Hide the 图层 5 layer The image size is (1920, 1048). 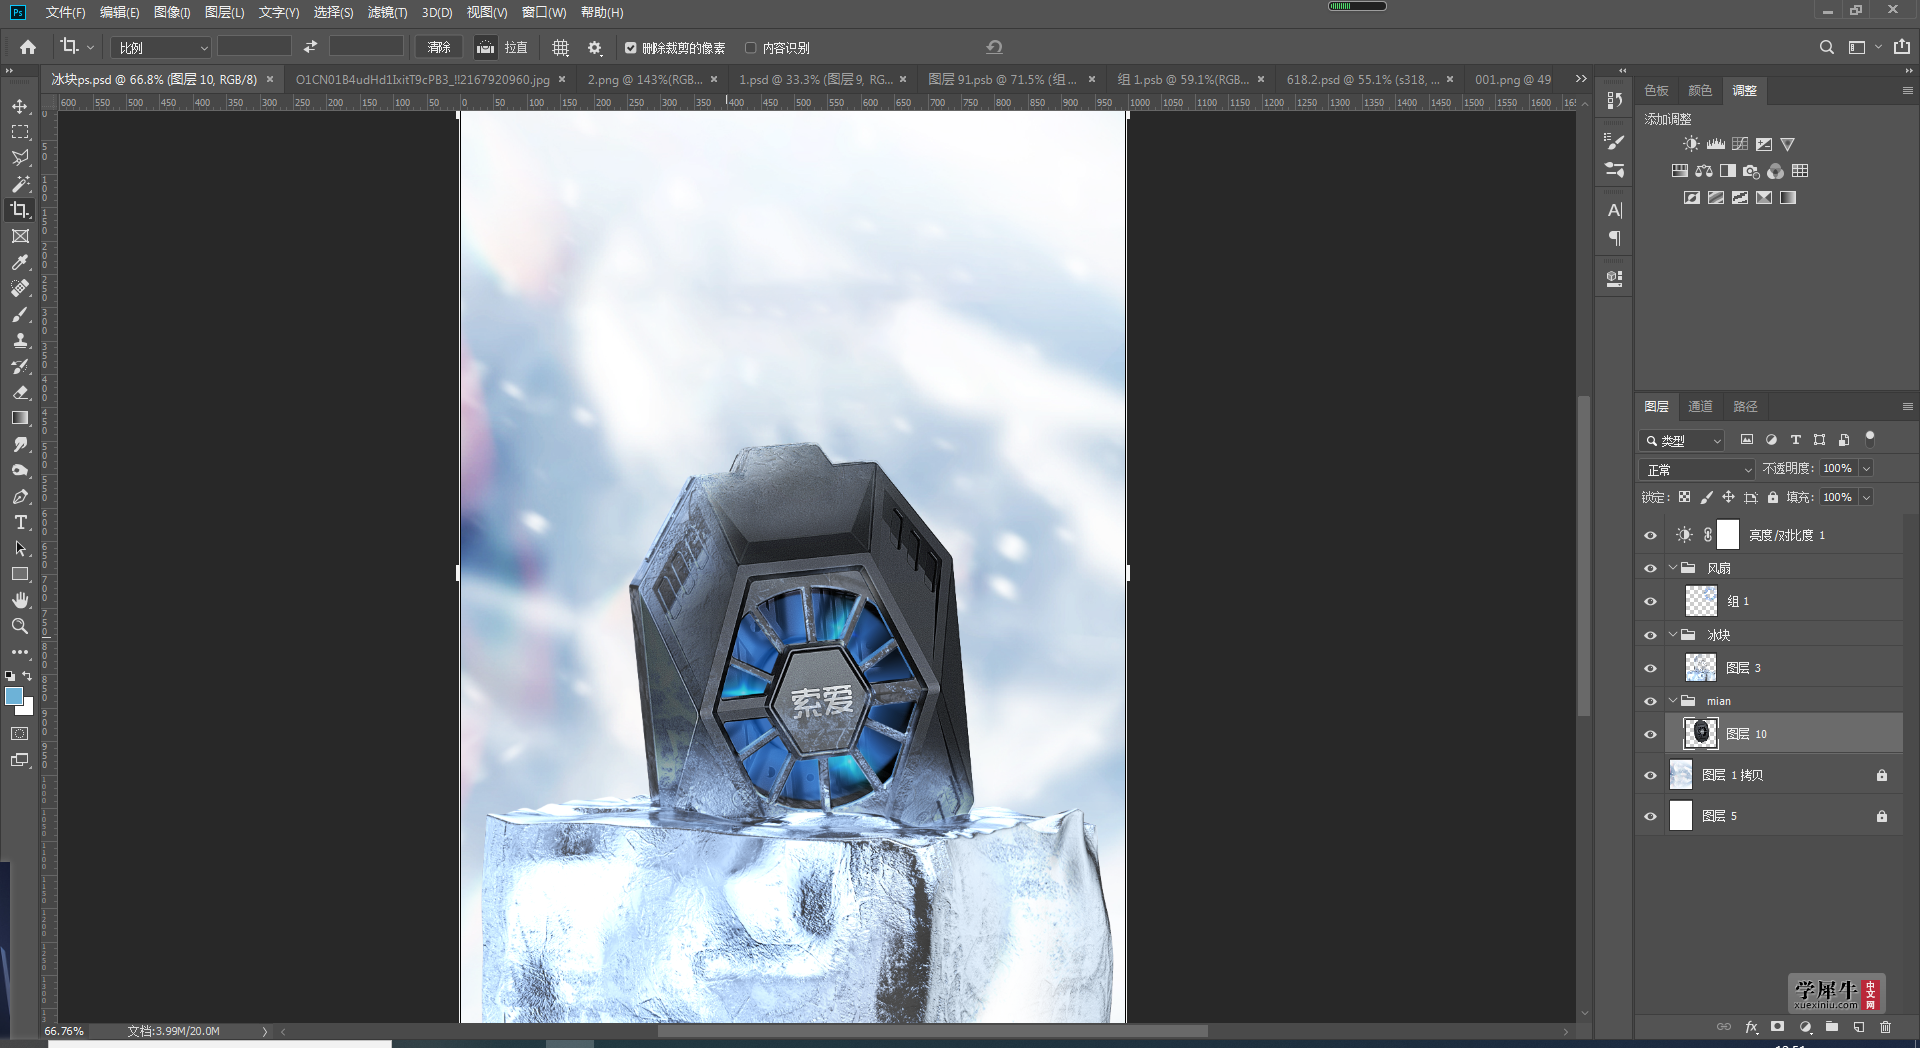[1651, 817]
